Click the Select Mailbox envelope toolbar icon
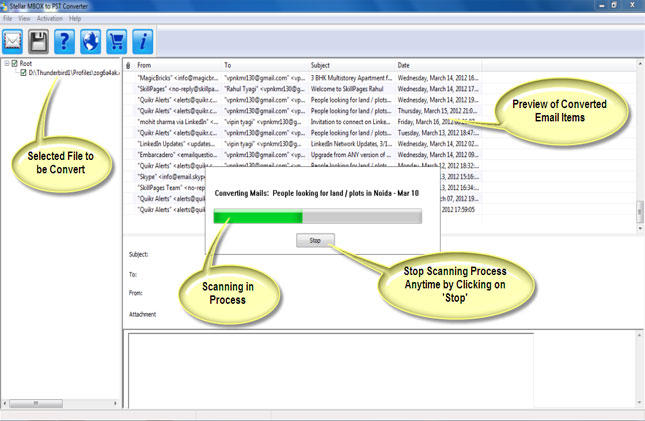This screenshot has height=421, width=645. point(12,42)
